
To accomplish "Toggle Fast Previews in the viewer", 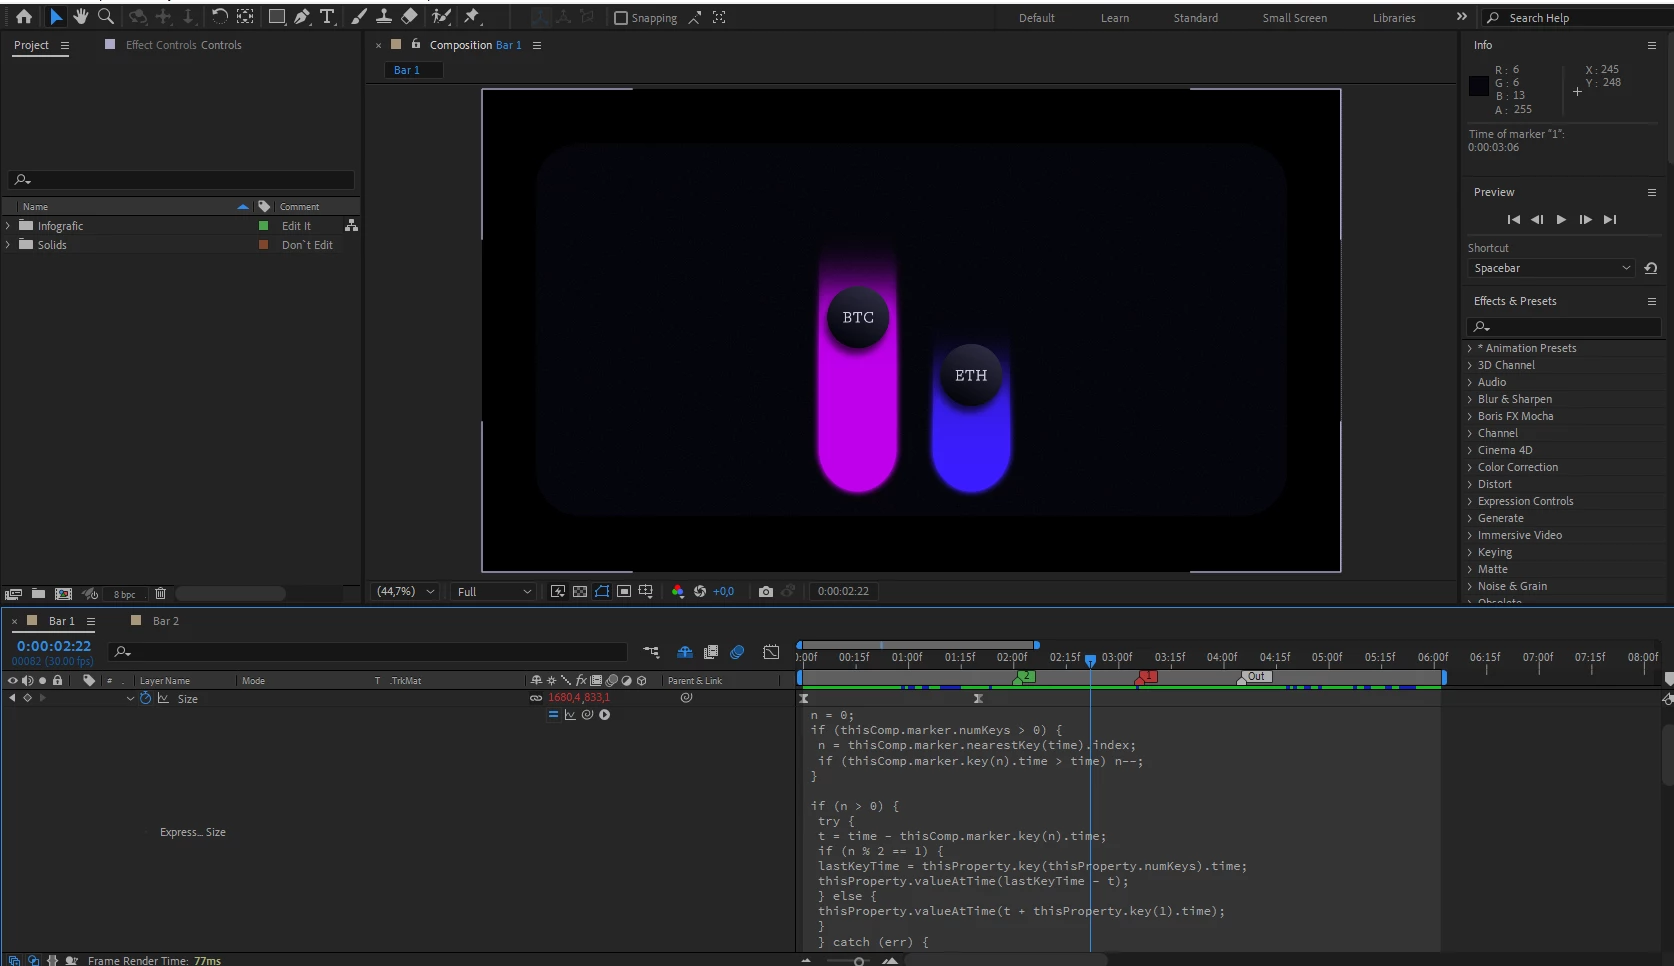I will 558,592.
